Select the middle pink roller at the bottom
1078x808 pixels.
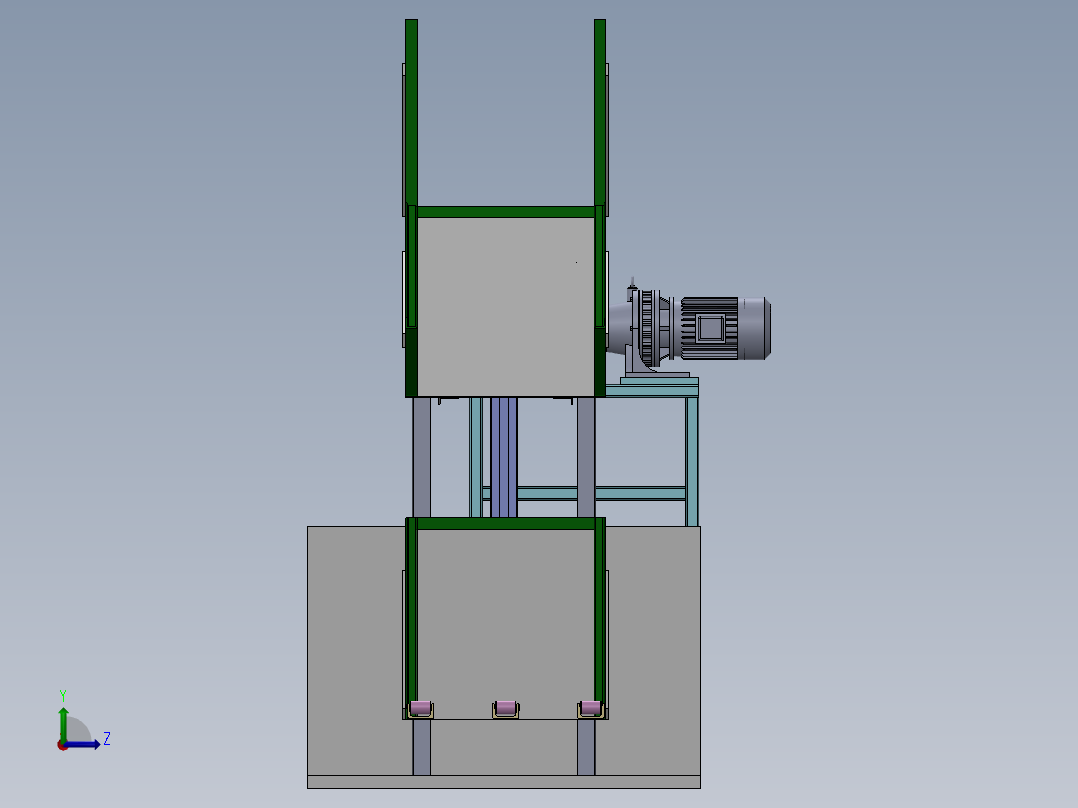(x=505, y=708)
